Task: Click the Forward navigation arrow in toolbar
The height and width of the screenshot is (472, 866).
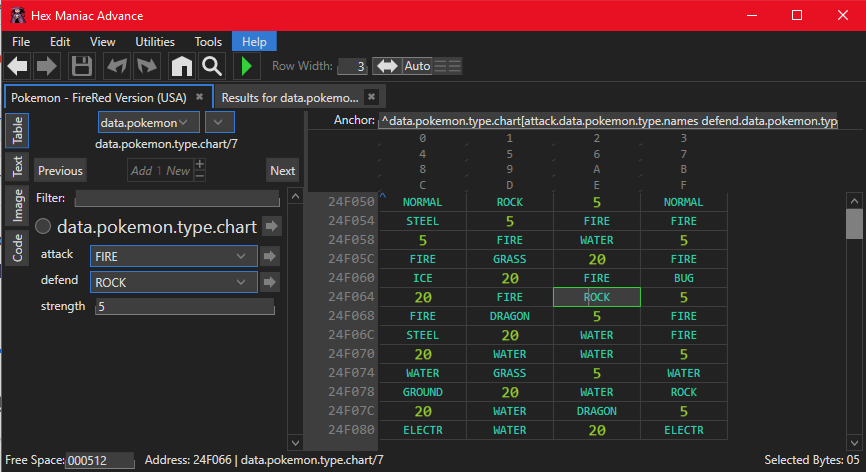Action: pyautogui.click(x=46, y=67)
